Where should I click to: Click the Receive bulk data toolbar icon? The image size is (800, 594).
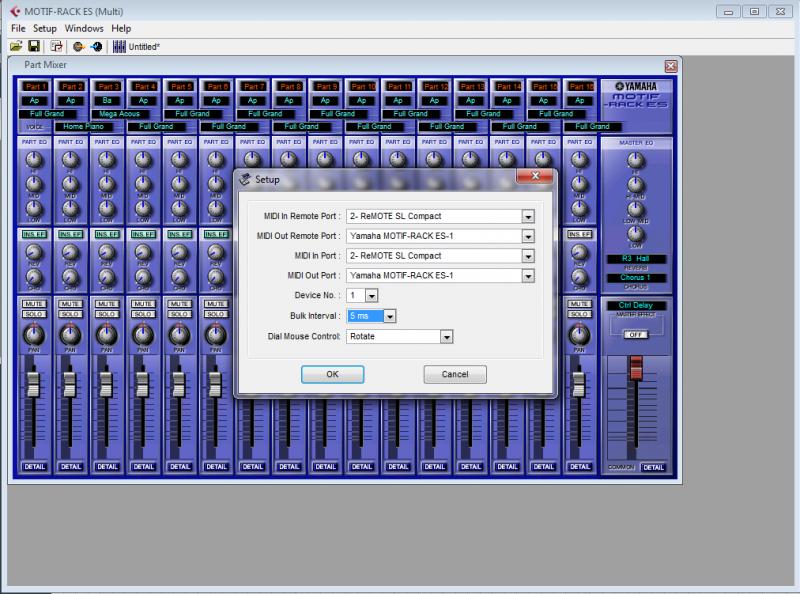(96, 46)
